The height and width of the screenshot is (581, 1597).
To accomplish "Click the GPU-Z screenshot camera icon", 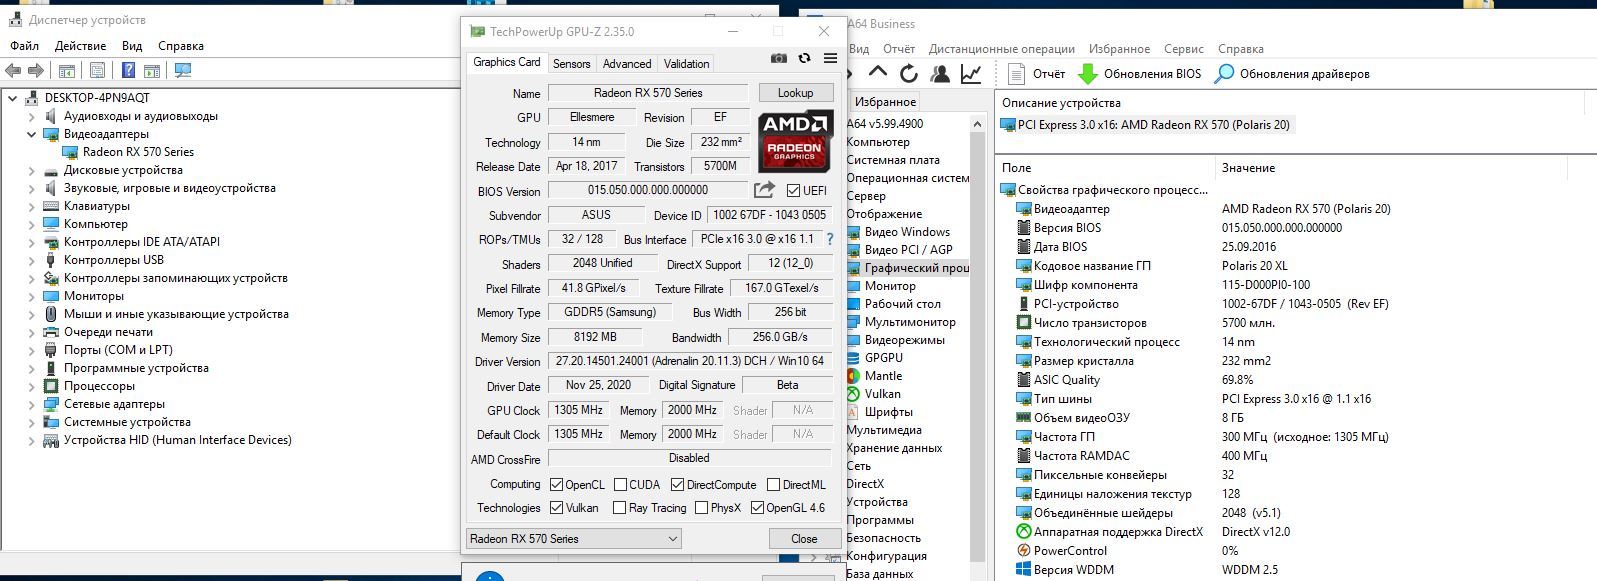I will tap(778, 59).
